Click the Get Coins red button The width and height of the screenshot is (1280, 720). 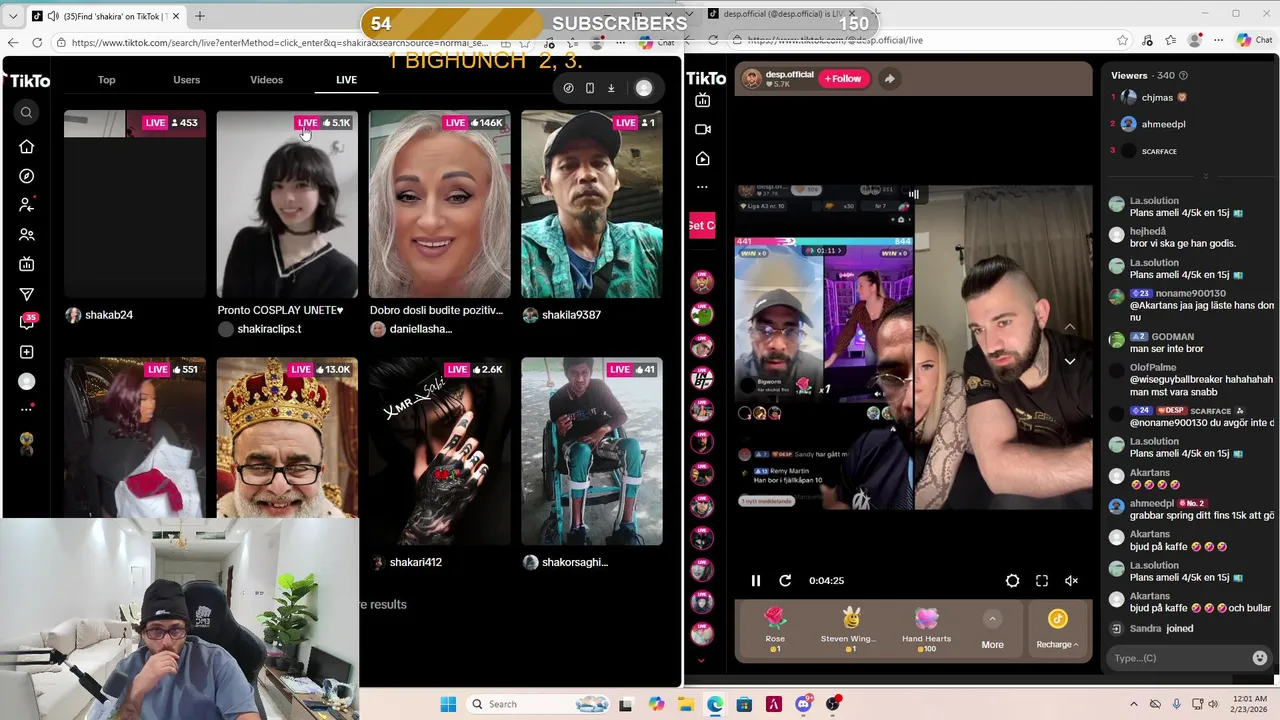[x=701, y=225]
